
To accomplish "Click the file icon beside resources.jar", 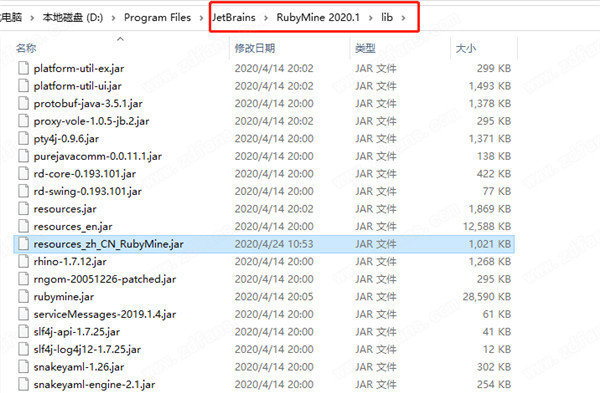I will pyautogui.click(x=23, y=209).
